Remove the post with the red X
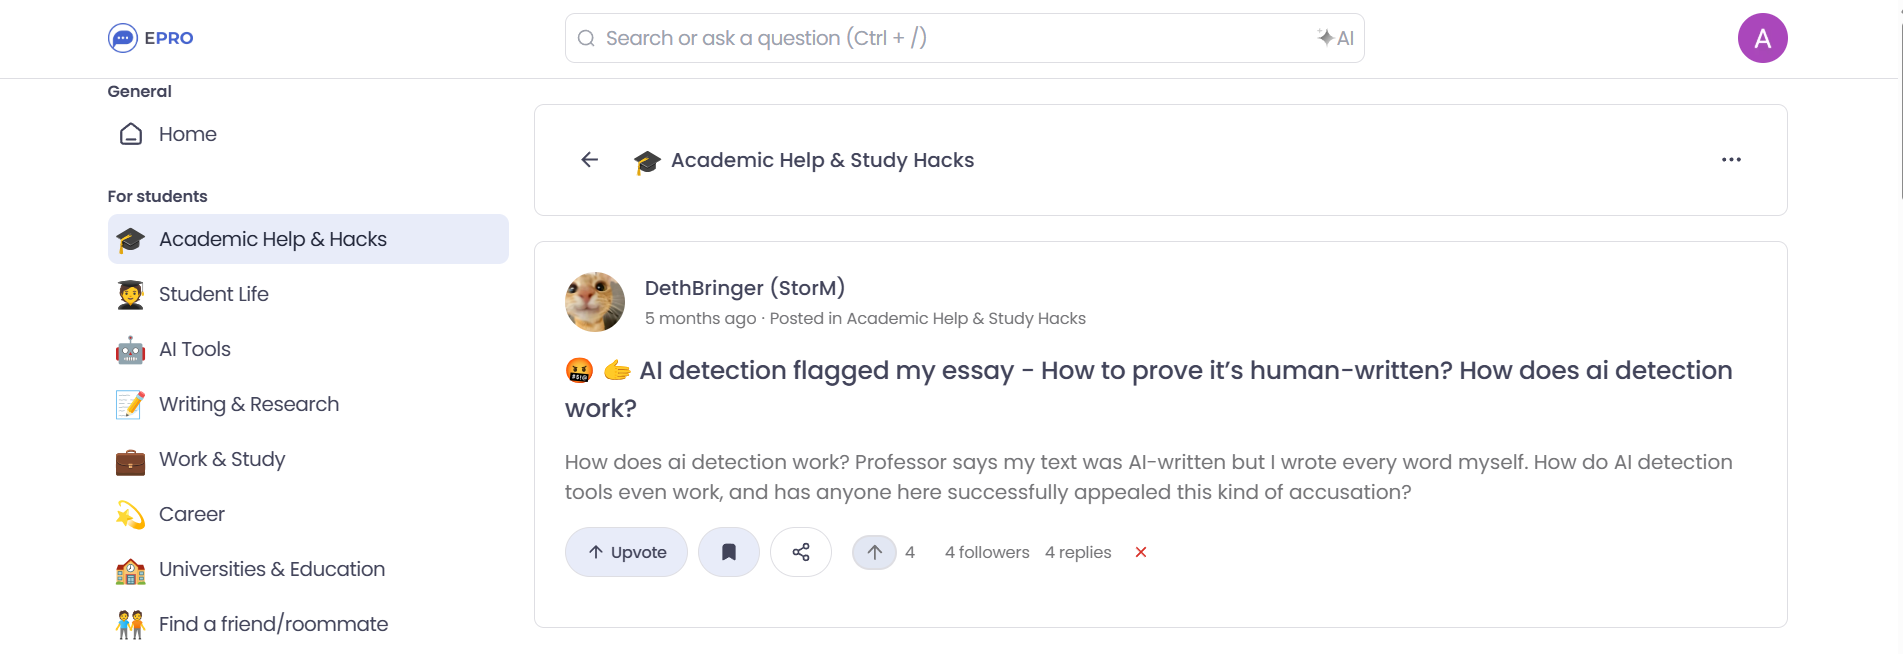The height and width of the screenshot is (654, 1903). point(1140,551)
